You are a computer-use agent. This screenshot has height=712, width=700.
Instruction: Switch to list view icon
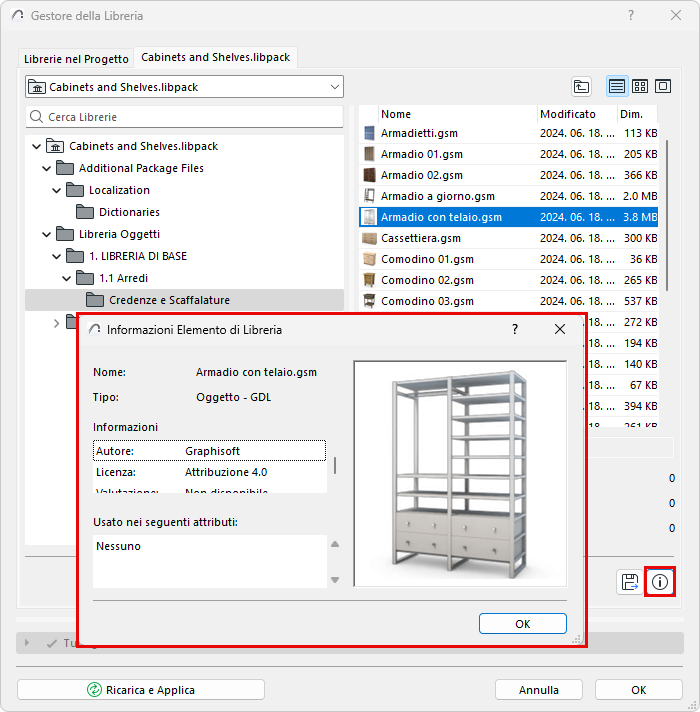[616, 86]
